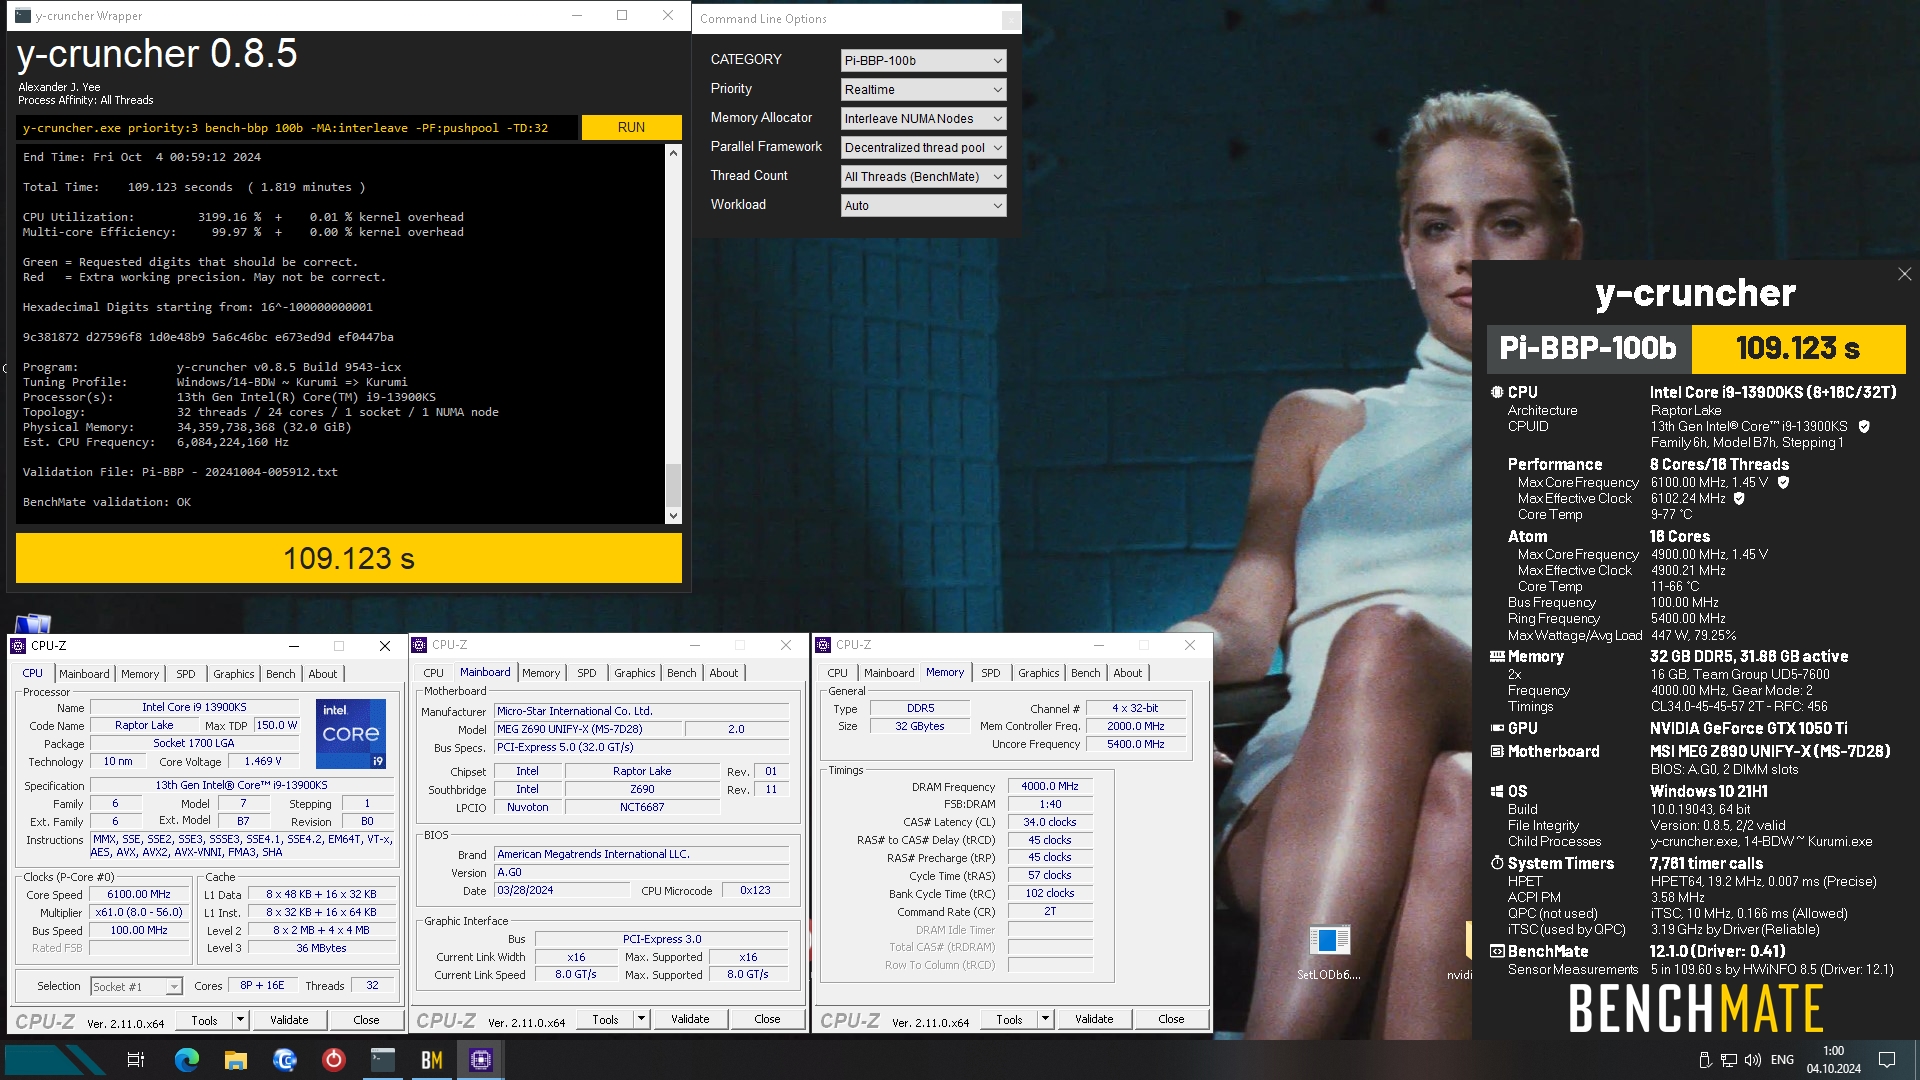Select SPD tab in middle CPU-Z window
Screen dimensions: 1920x1080
(x=587, y=673)
